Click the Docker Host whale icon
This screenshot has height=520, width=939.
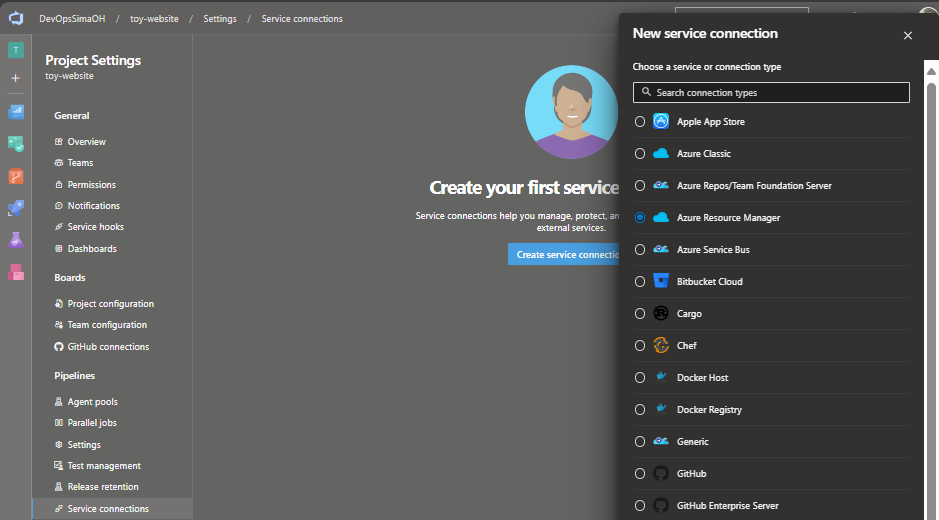point(661,377)
